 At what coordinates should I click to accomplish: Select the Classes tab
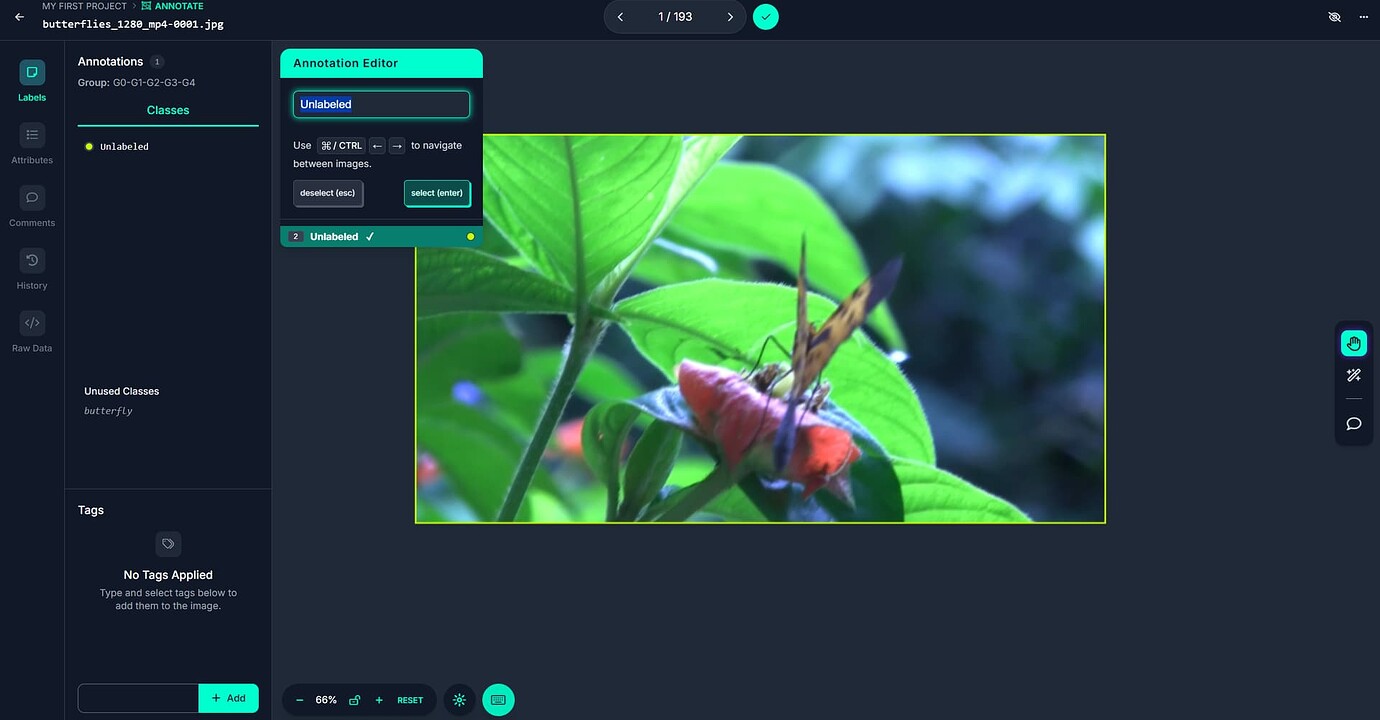click(167, 110)
